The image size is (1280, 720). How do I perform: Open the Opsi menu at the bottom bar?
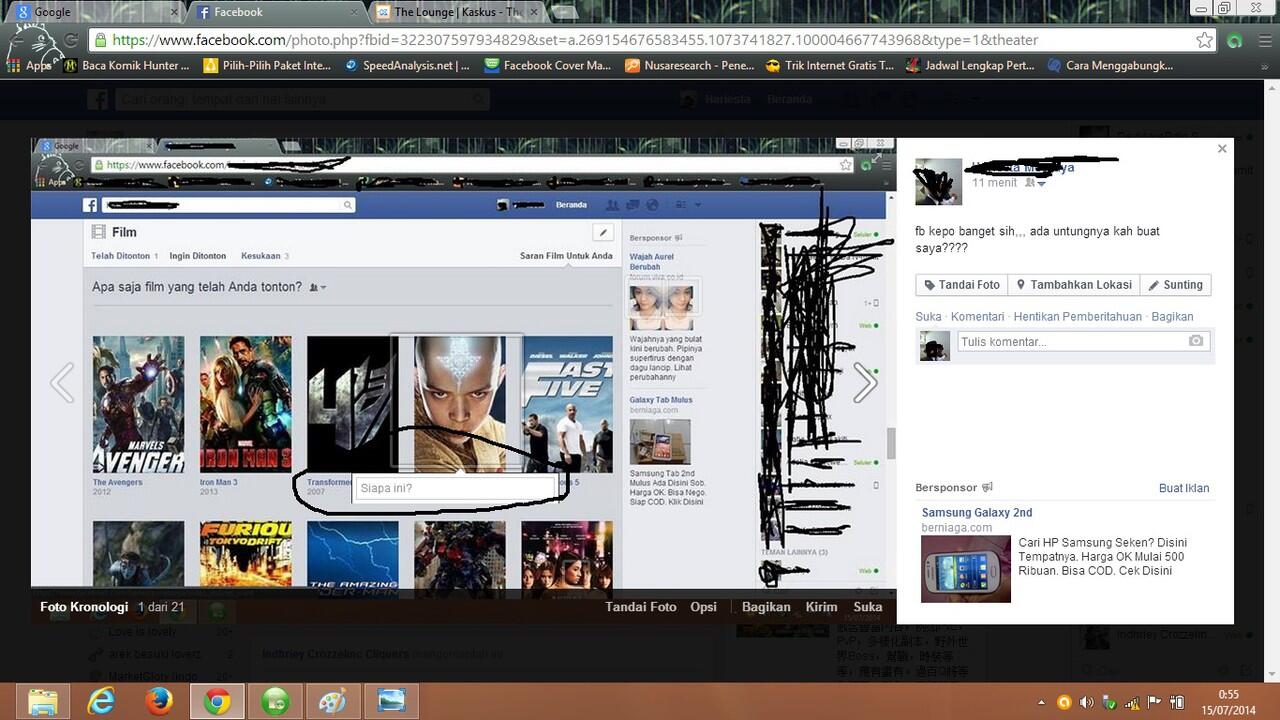(703, 606)
